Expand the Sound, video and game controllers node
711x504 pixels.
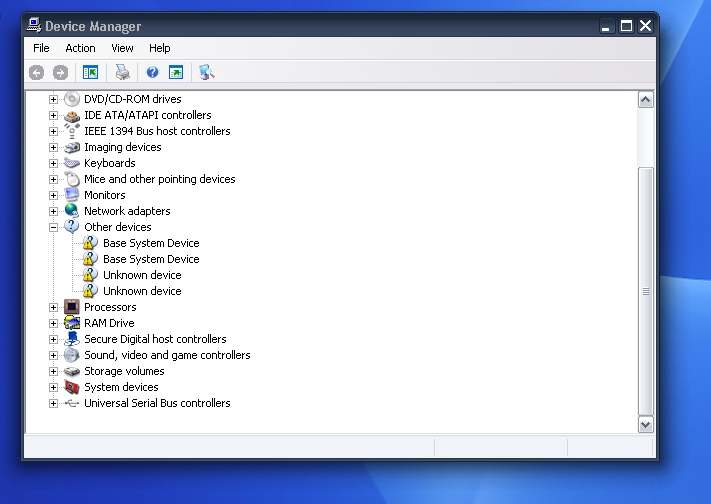click(53, 355)
